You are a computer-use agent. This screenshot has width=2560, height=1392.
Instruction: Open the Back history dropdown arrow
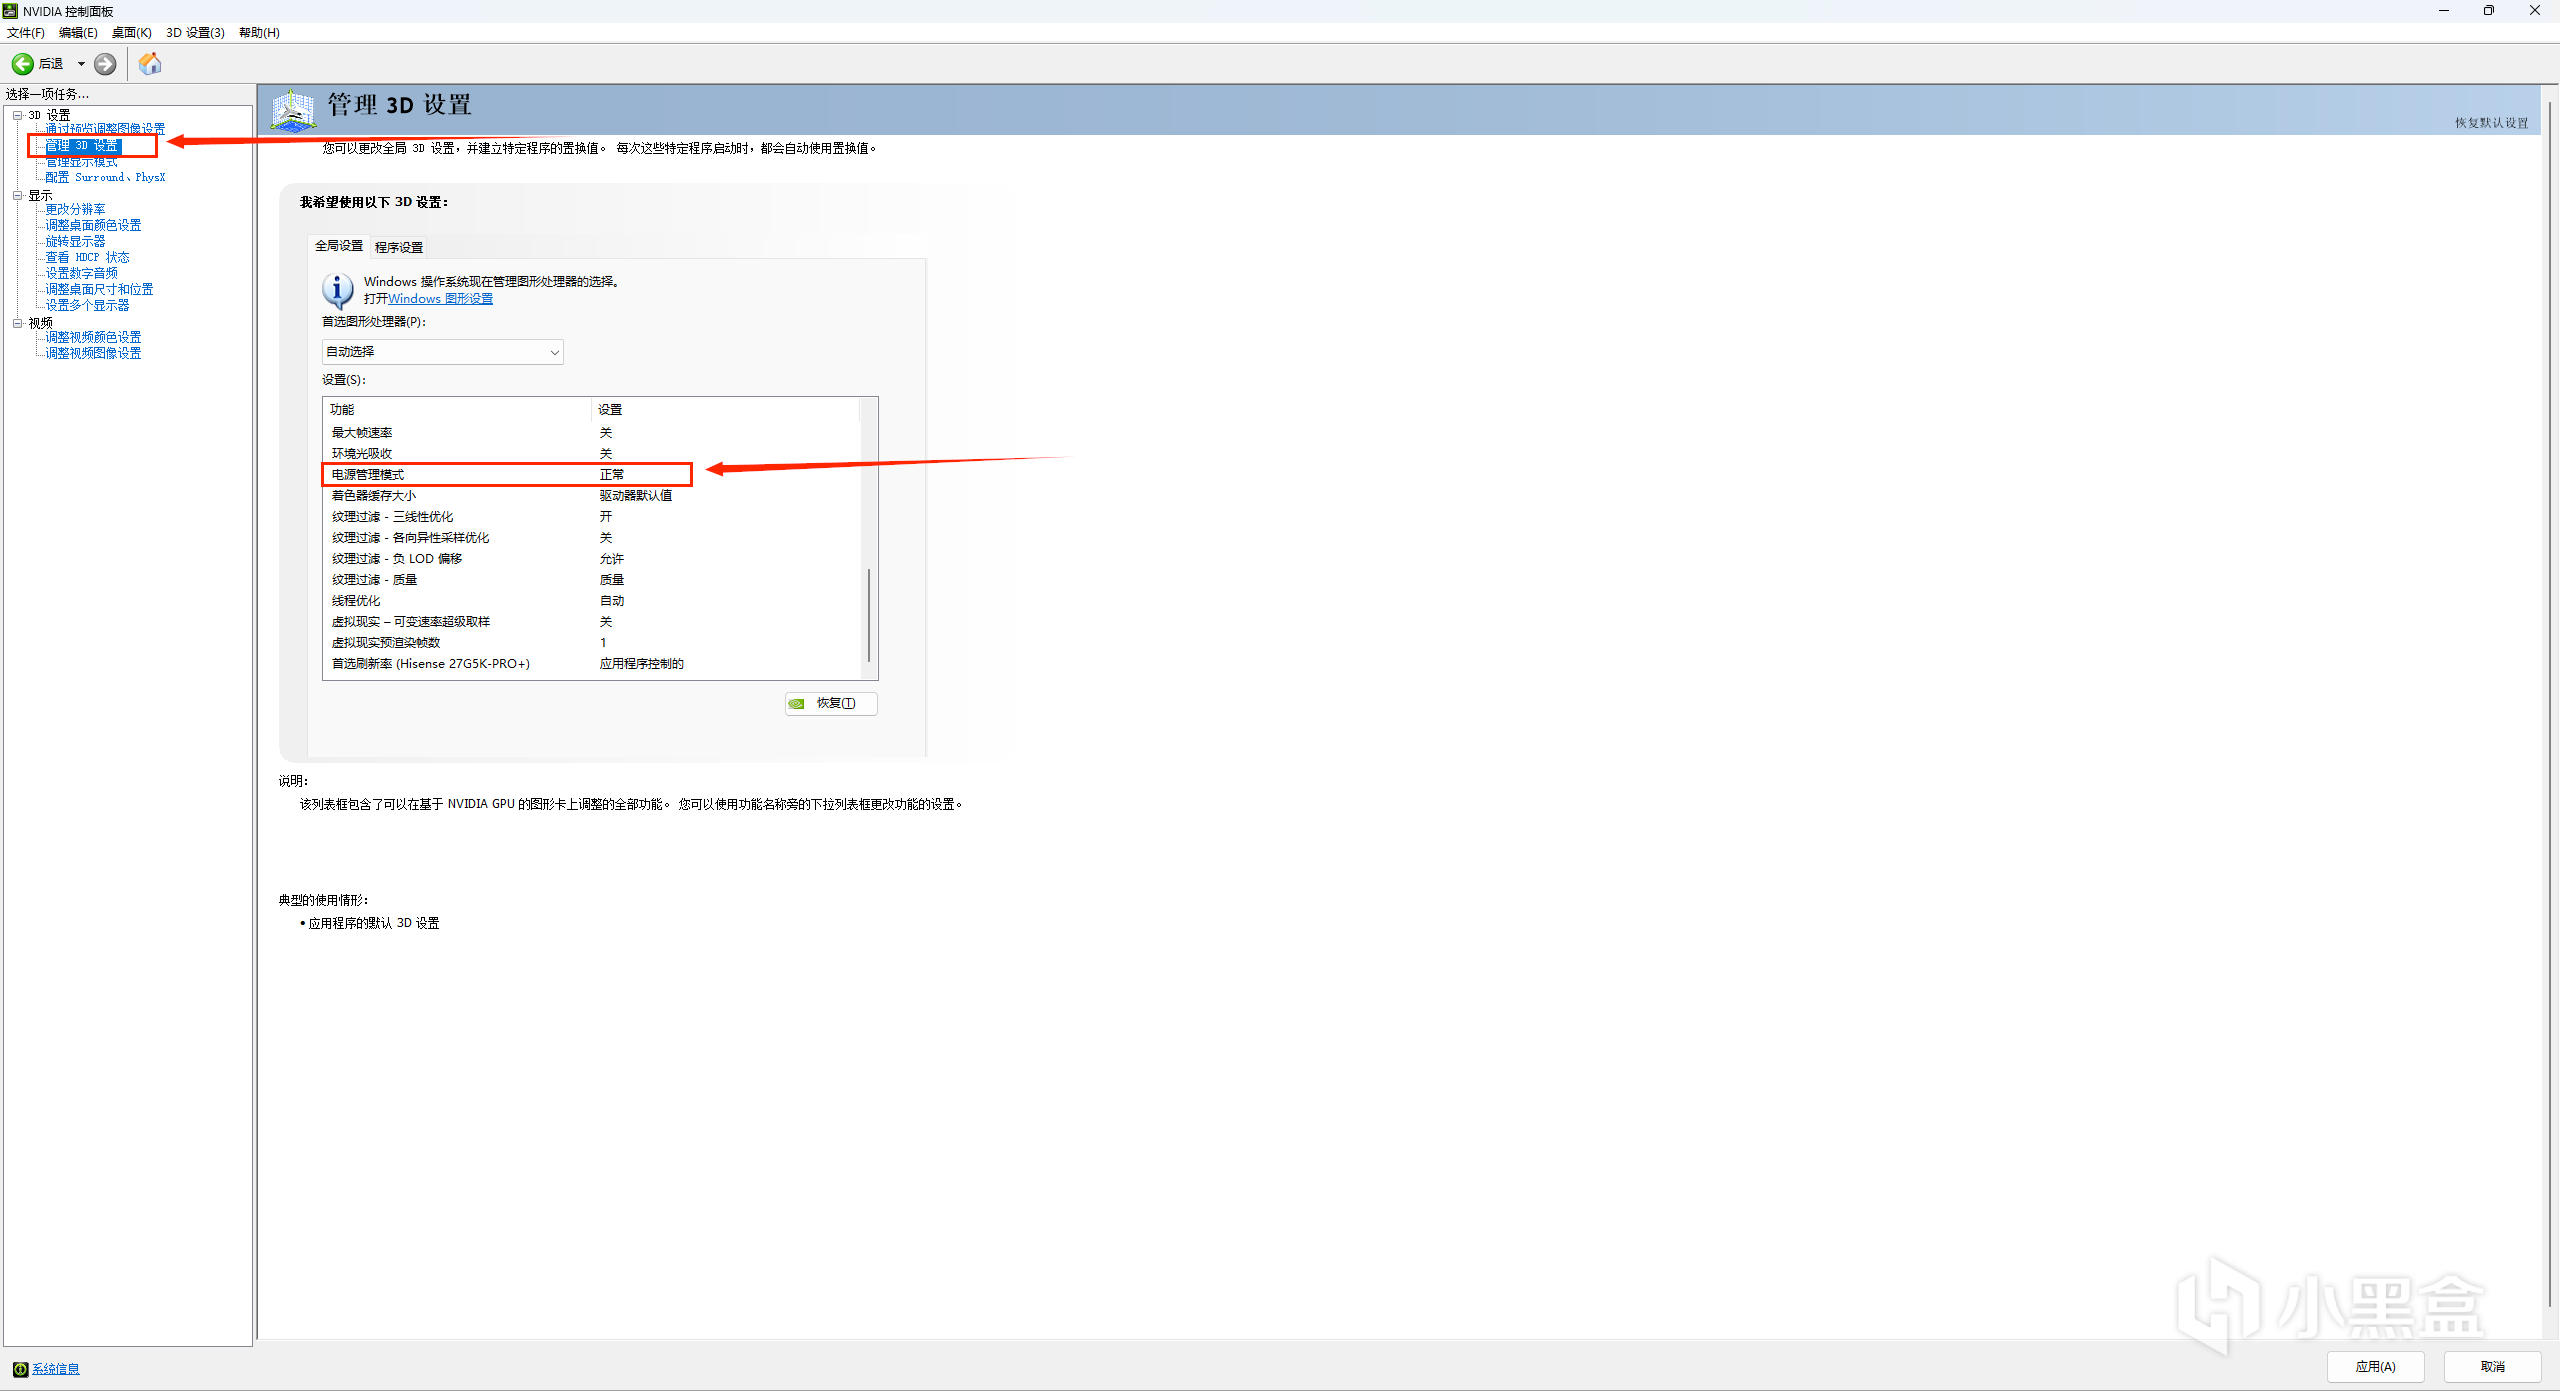tap(81, 64)
